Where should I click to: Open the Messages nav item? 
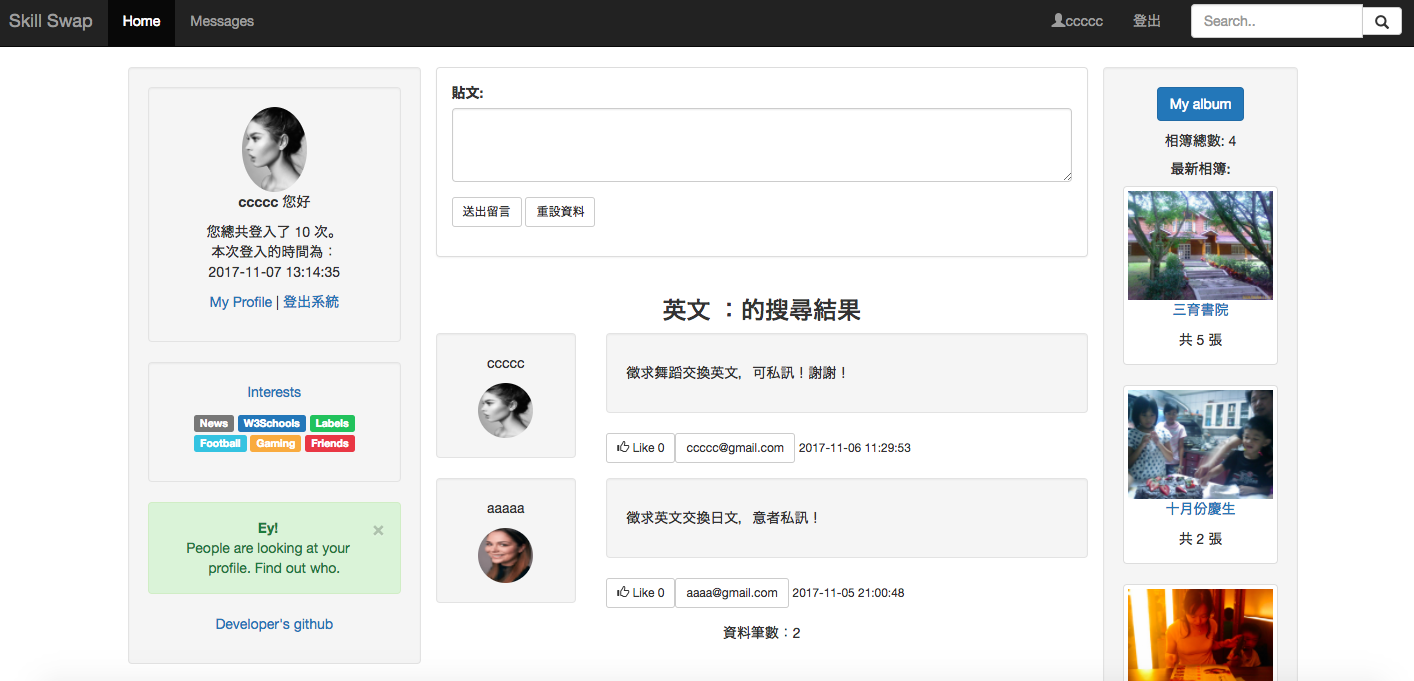pyautogui.click(x=222, y=21)
